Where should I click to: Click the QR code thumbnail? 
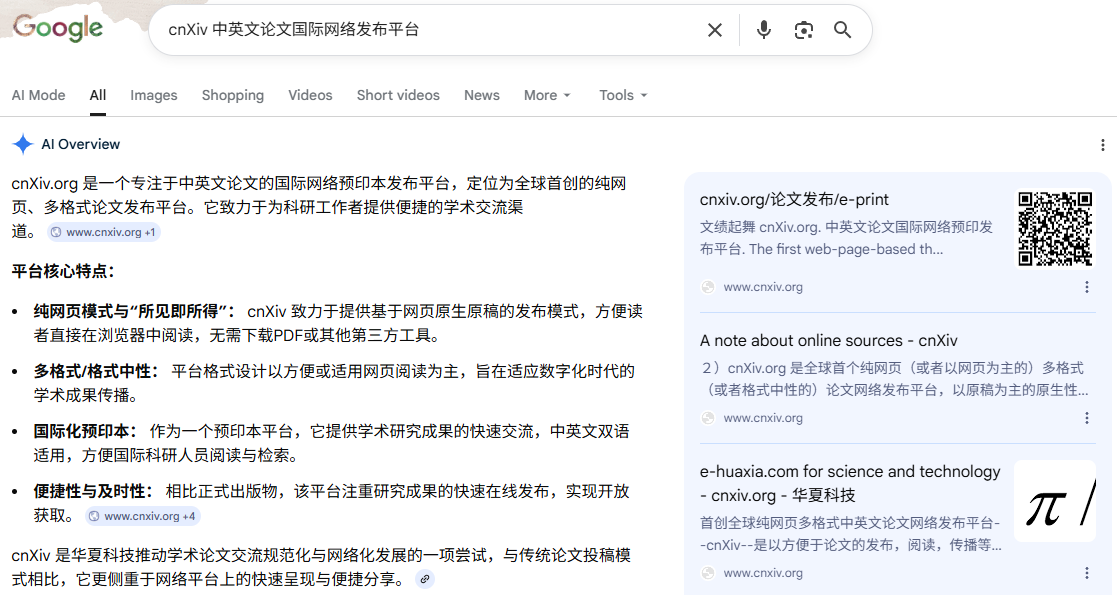click(x=1055, y=229)
